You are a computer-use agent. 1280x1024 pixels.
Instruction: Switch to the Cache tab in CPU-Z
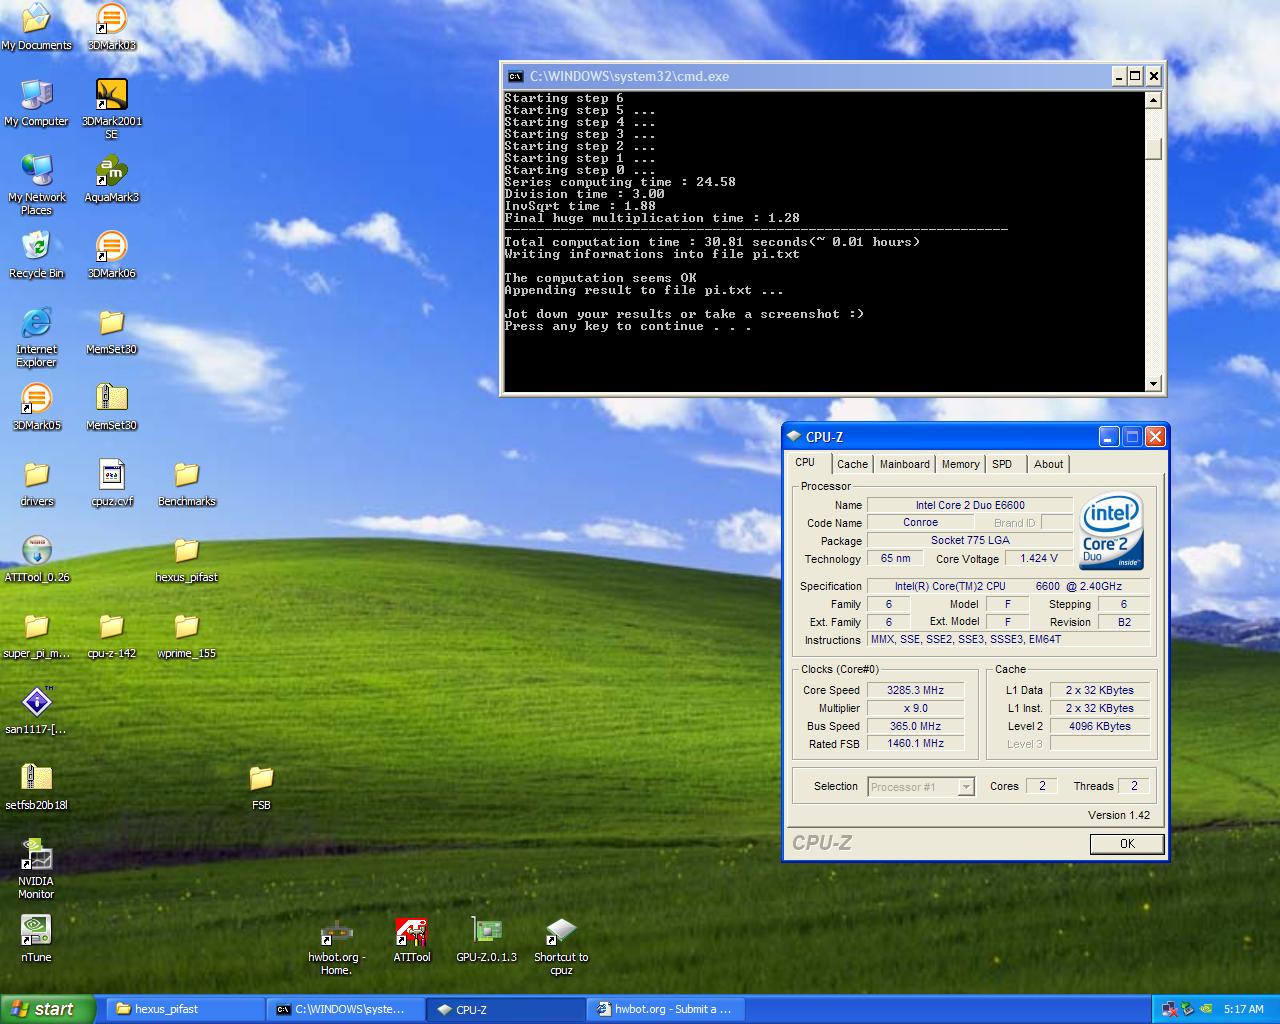coord(852,464)
